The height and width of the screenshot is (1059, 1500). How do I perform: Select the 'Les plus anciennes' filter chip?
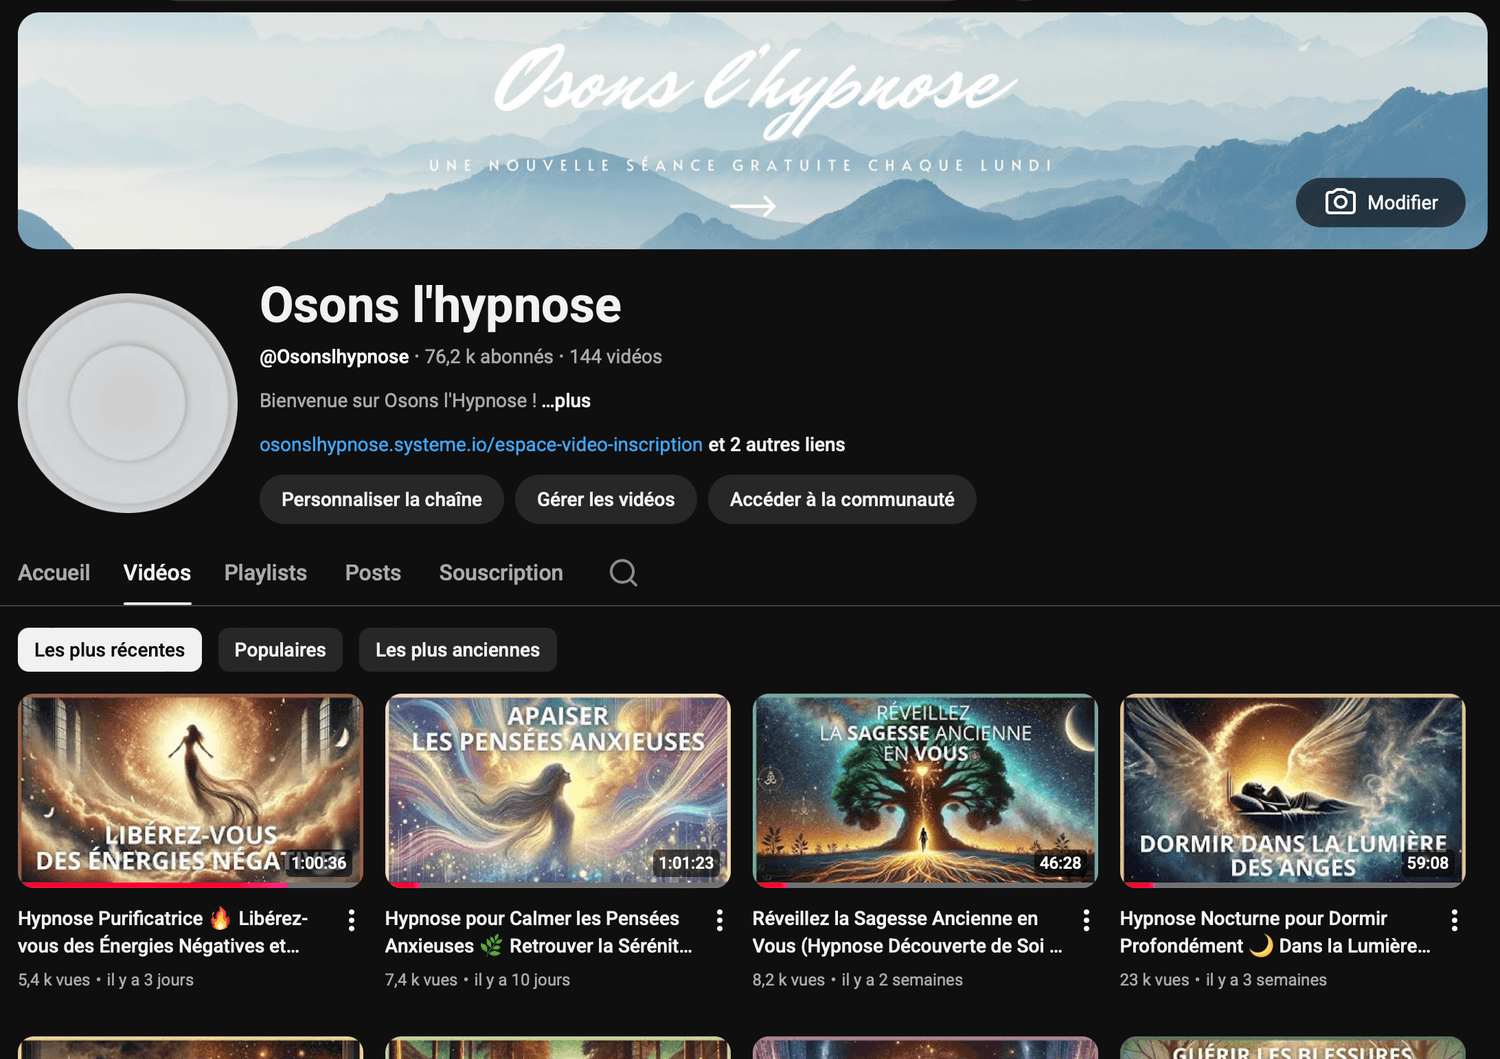(x=457, y=650)
